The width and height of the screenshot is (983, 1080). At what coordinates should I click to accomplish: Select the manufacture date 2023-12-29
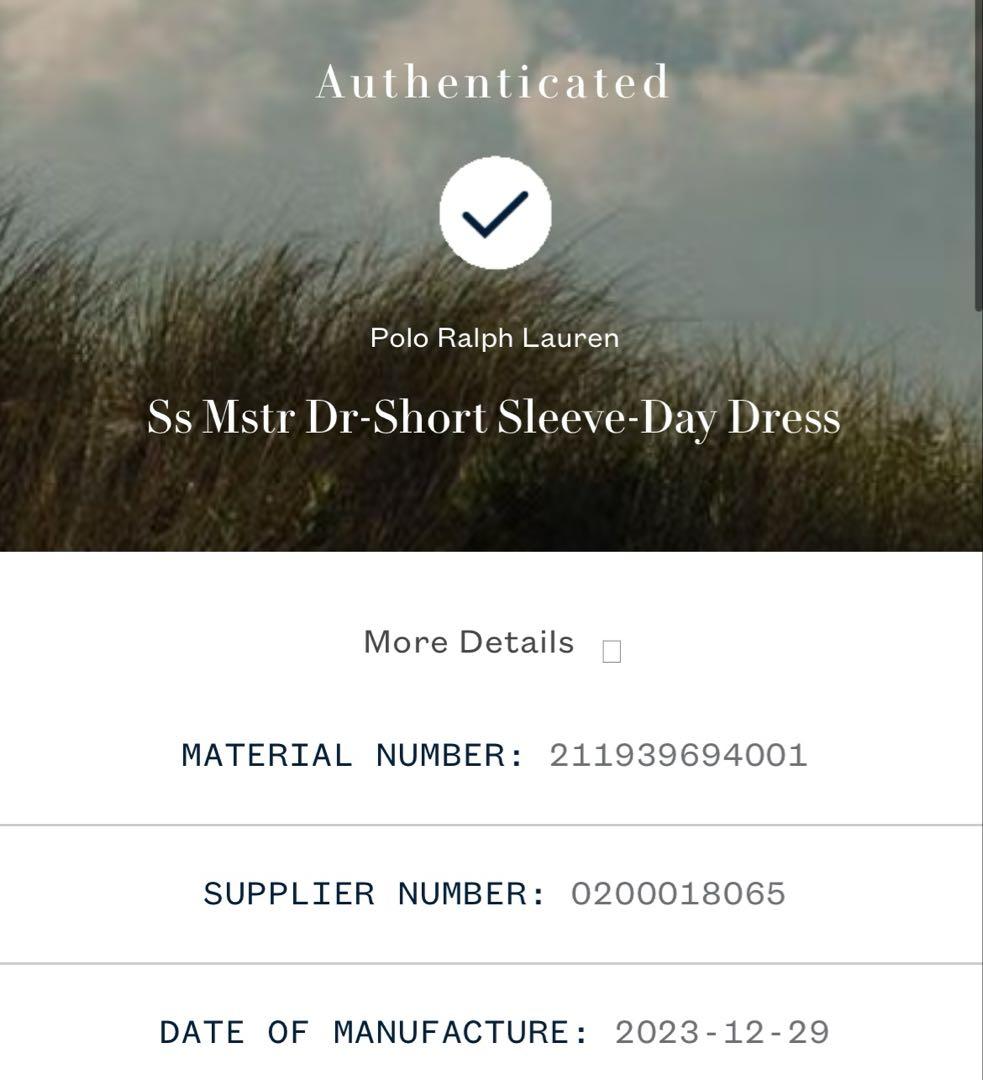point(722,1032)
